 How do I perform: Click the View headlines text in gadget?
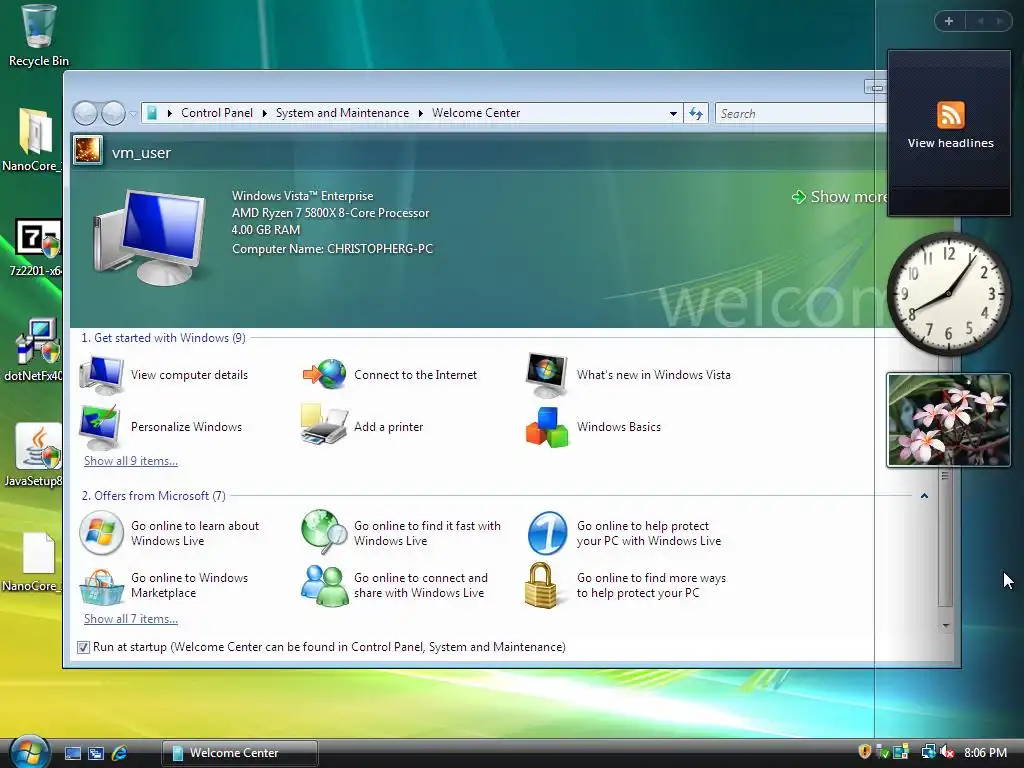pos(950,143)
